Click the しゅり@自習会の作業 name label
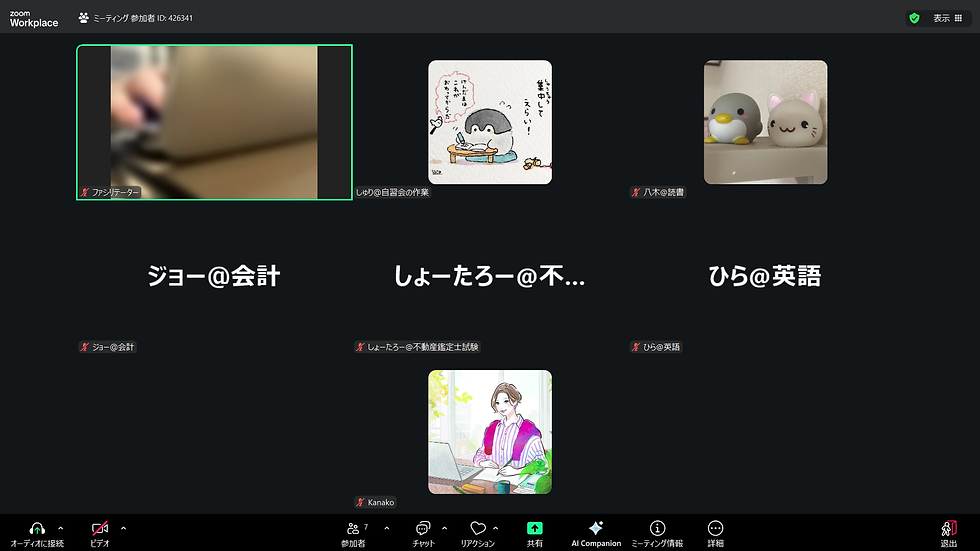The width and height of the screenshot is (980, 551). coord(392,192)
